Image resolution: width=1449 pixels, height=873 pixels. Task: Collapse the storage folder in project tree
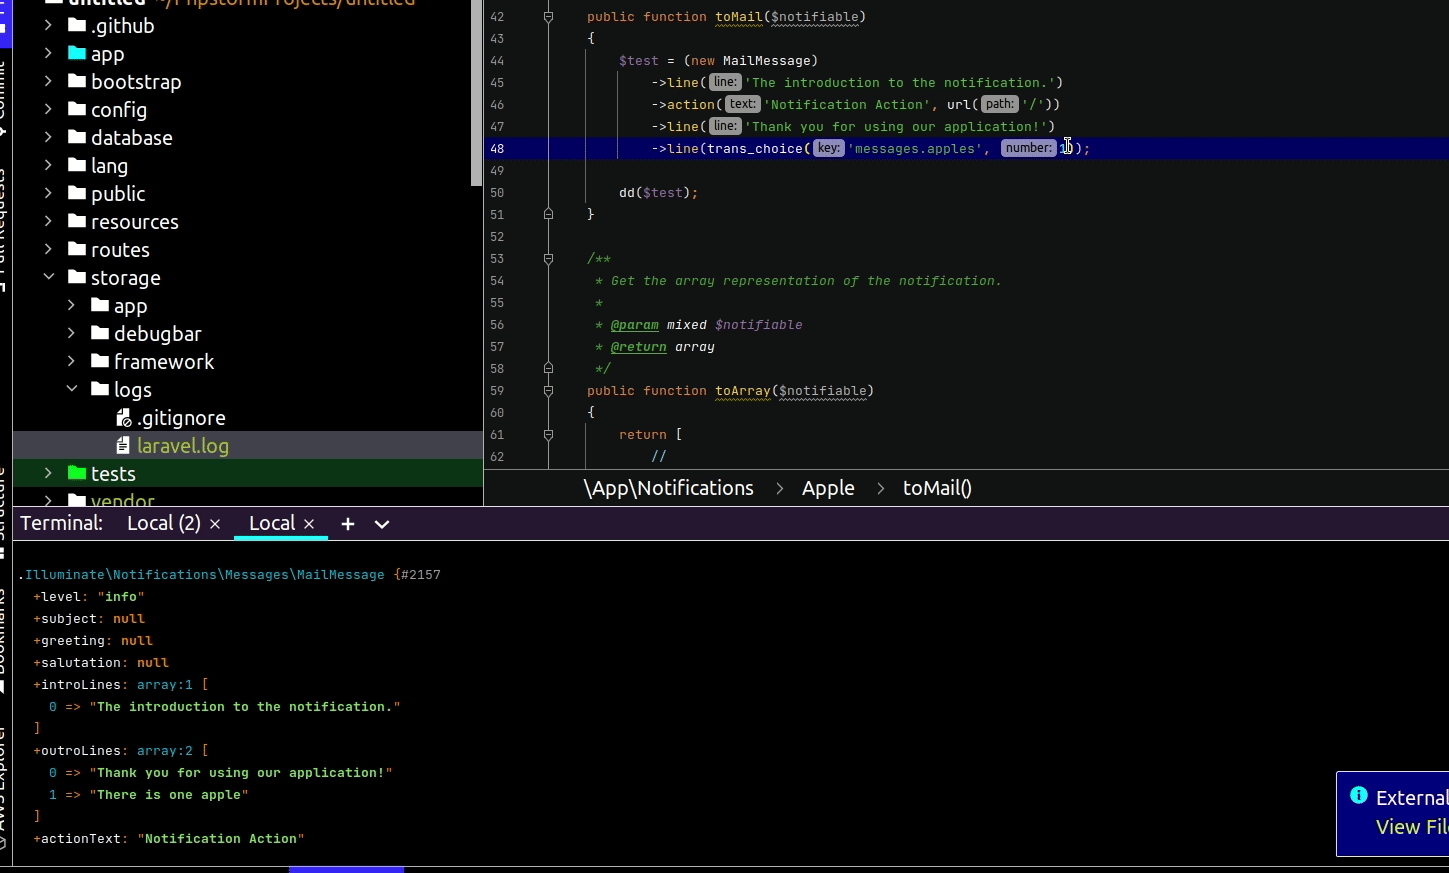click(x=49, y=277)
